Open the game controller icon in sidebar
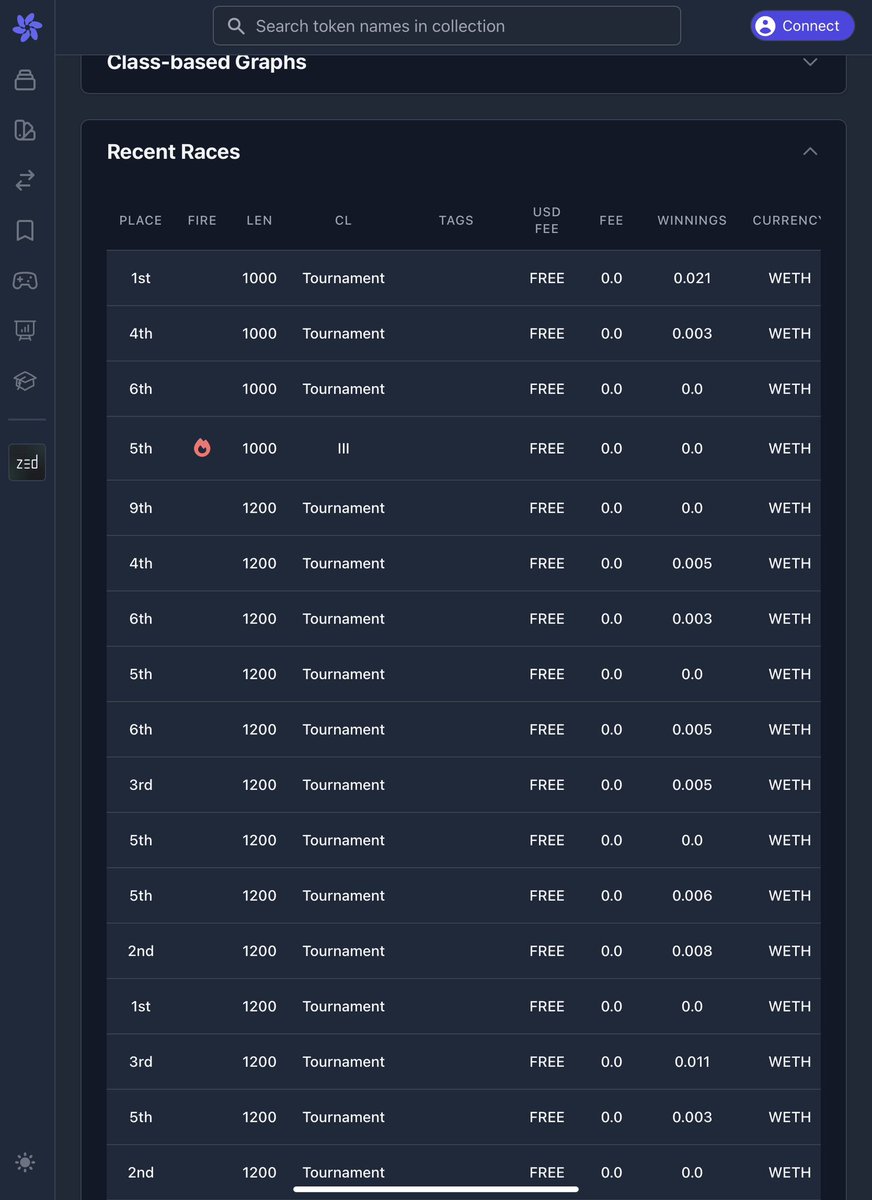Image resolution: width=872 pixels, height=1200 pixels. click(26, 281)
